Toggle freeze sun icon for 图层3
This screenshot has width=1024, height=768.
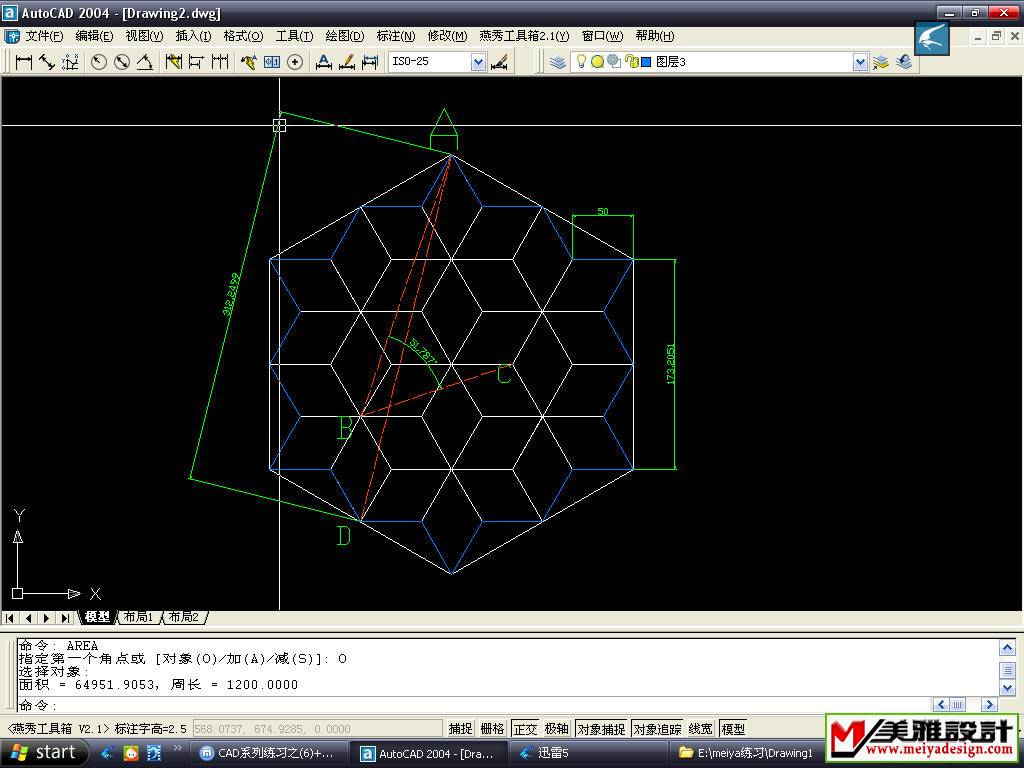(x=597, y=62)
